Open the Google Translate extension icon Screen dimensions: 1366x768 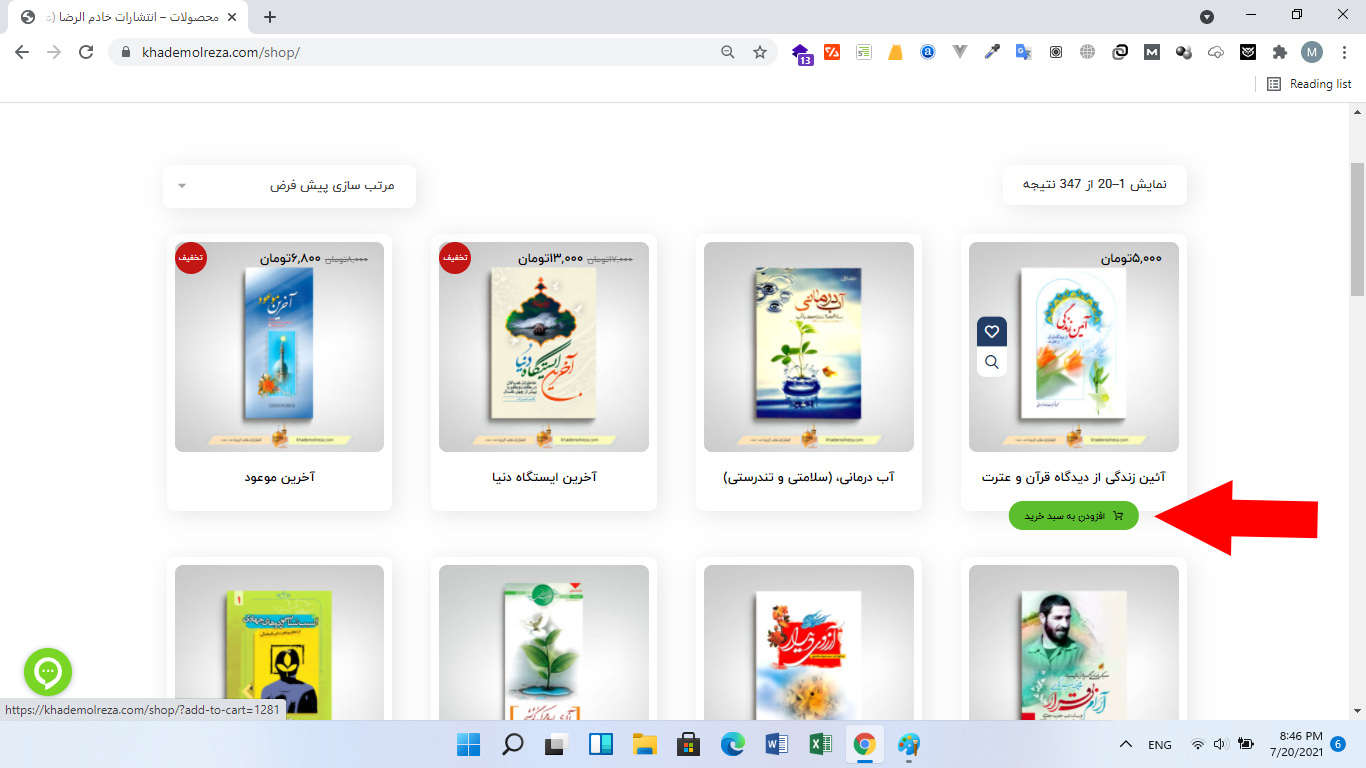[1023, 51]
